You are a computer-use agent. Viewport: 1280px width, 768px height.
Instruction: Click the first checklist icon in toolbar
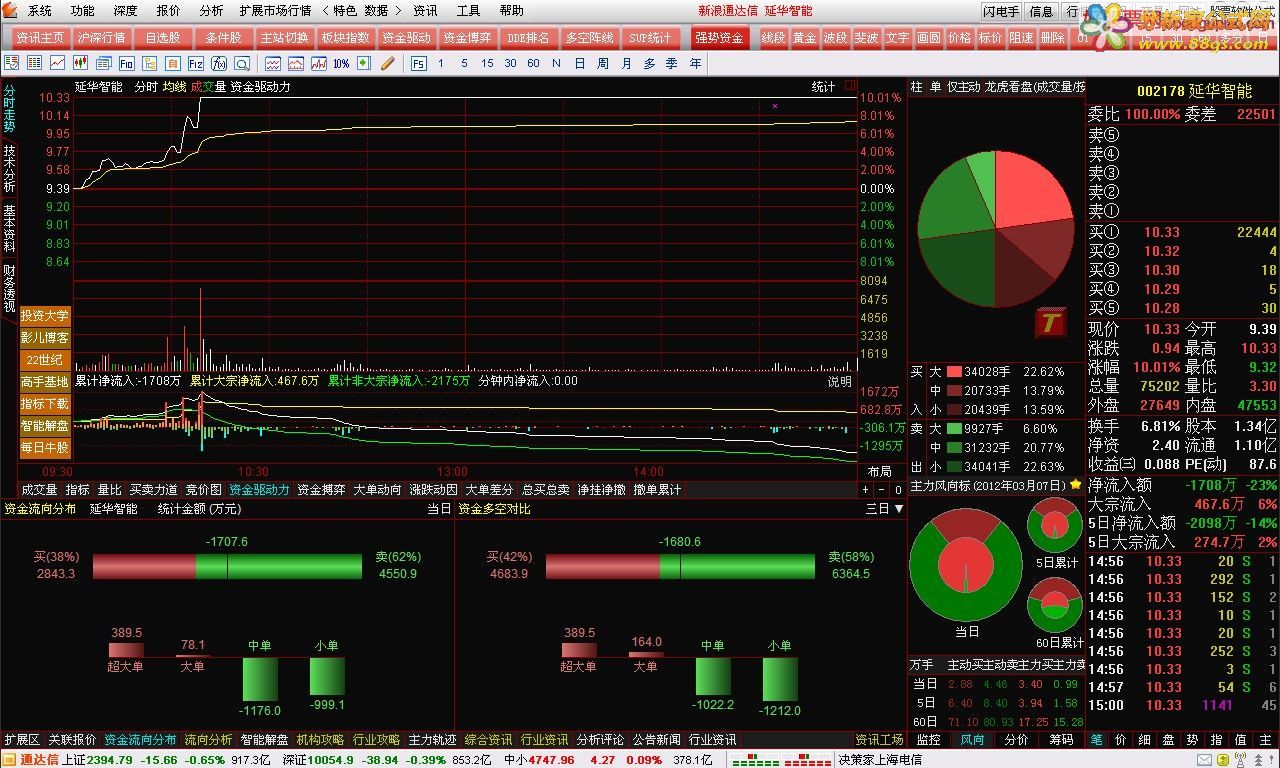pos(12,63)
